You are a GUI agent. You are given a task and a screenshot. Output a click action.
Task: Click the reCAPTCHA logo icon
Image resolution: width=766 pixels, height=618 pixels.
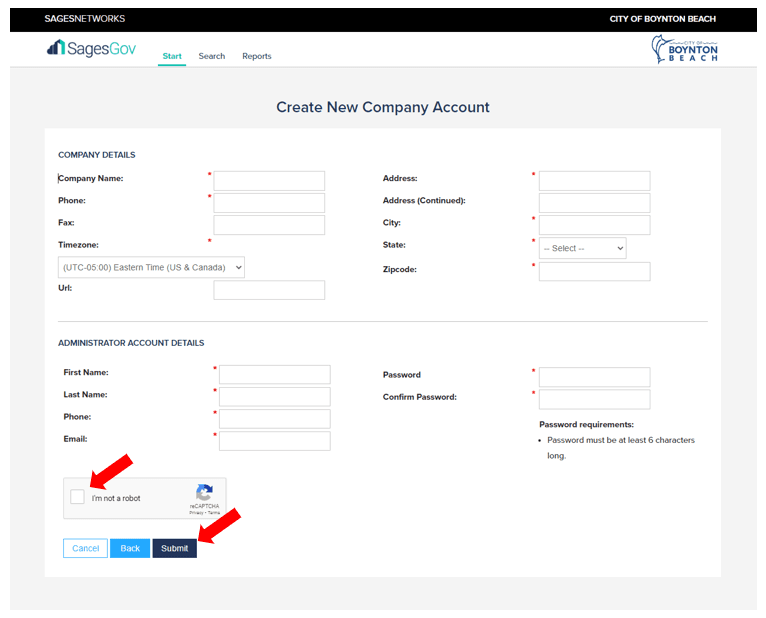204,492
